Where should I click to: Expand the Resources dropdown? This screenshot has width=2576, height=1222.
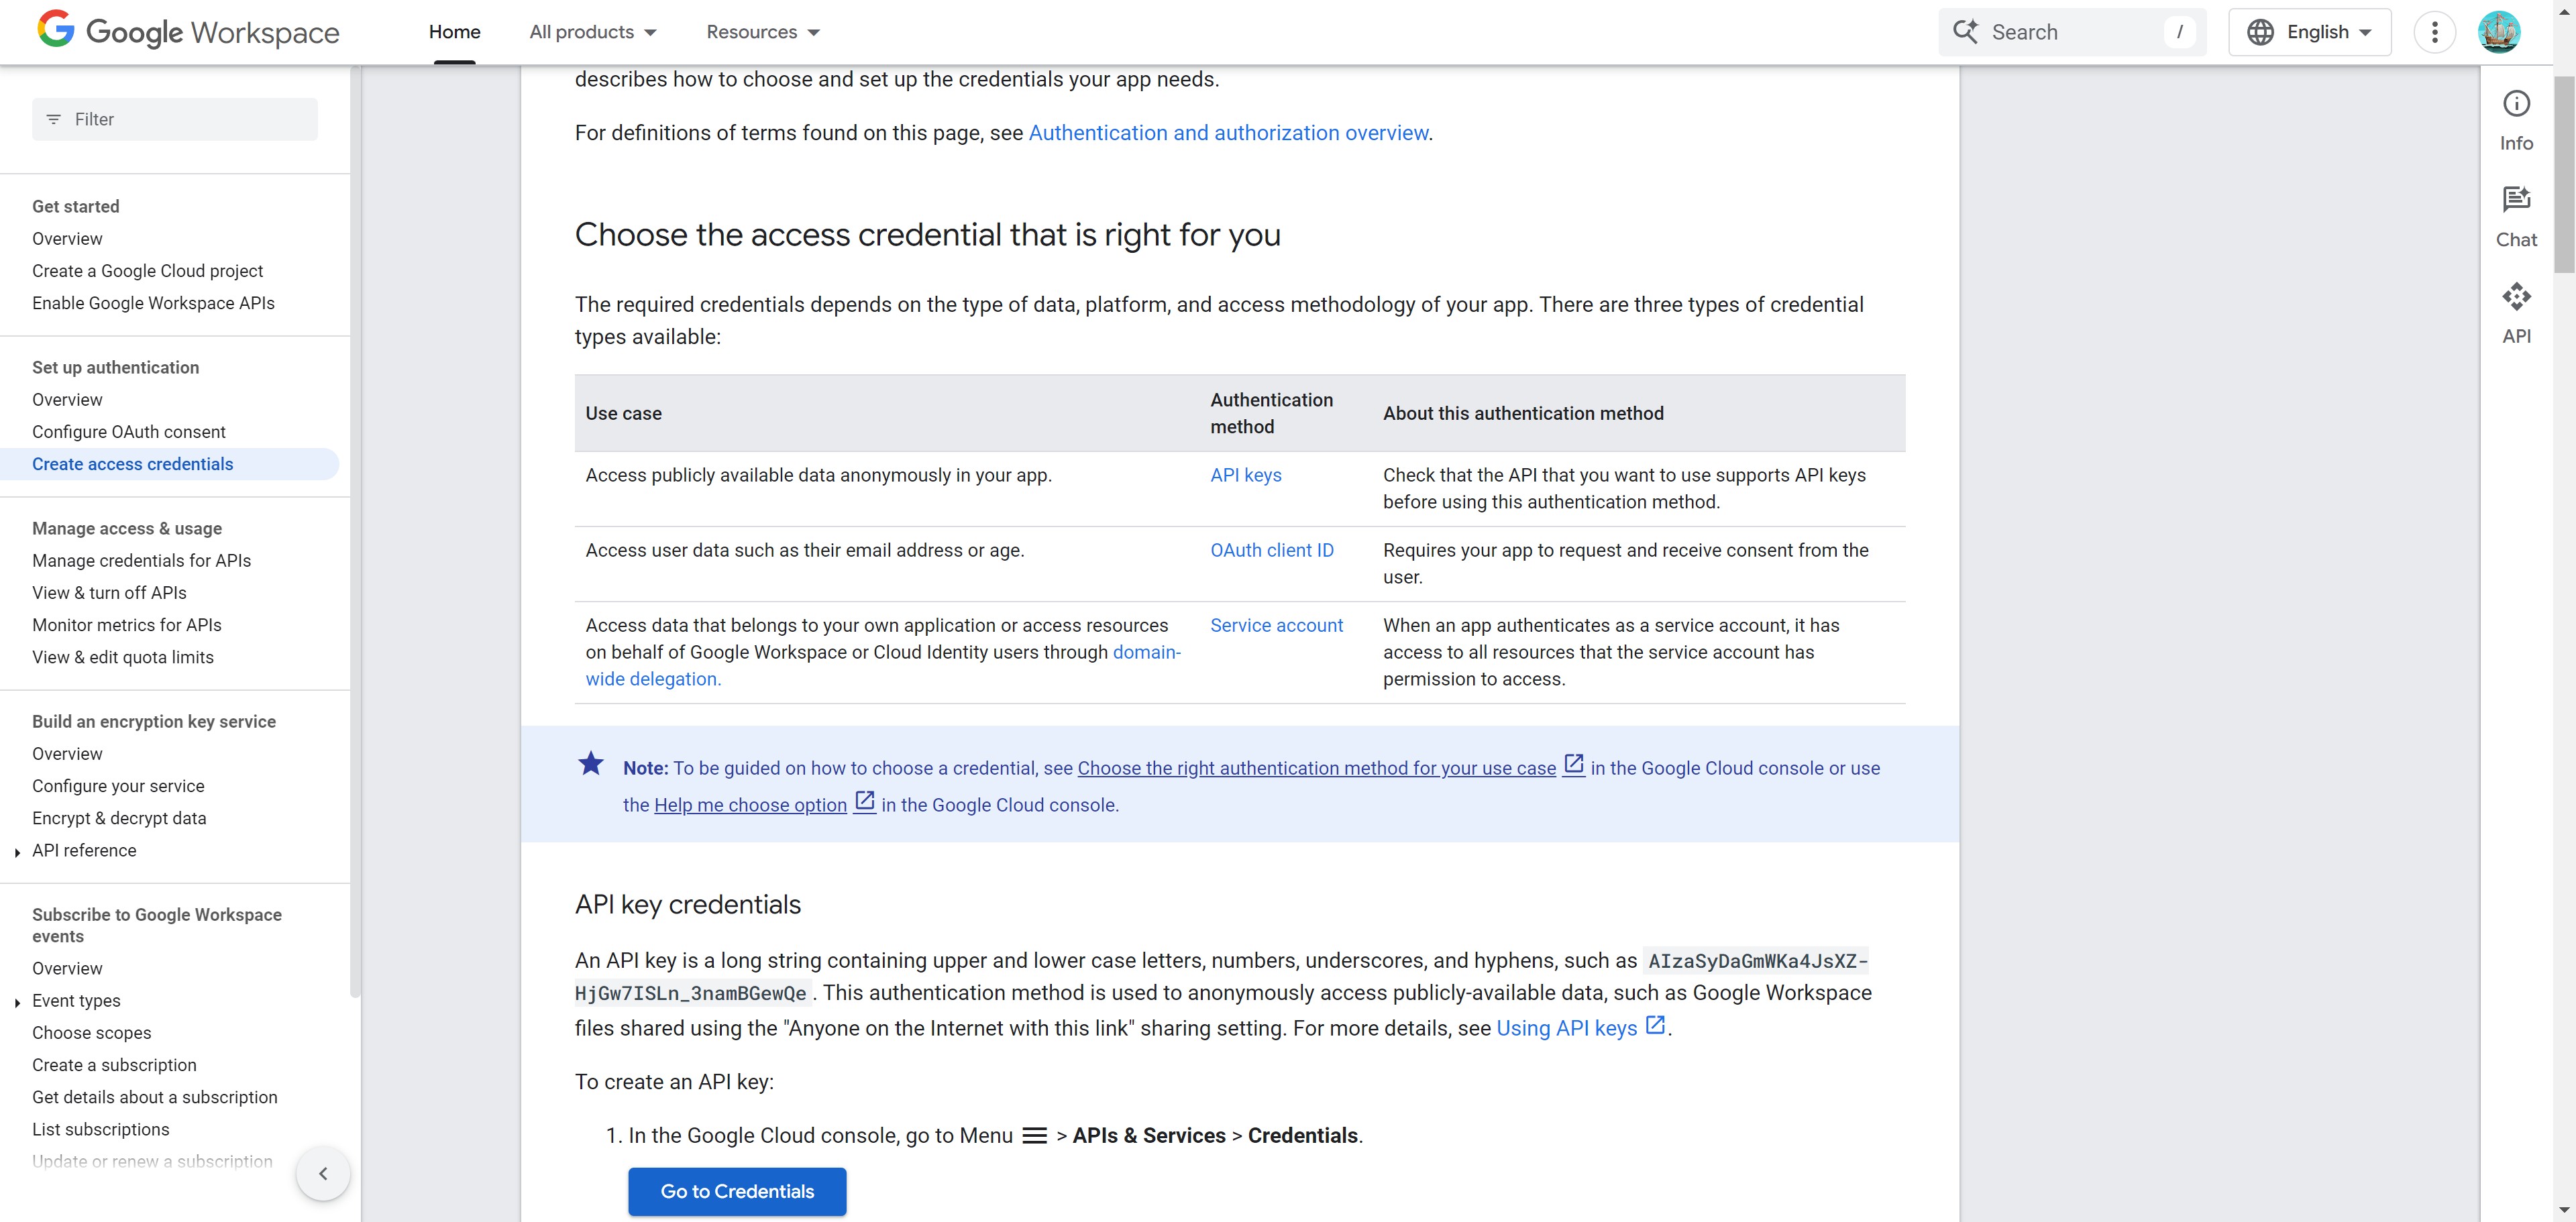point(763,32)
